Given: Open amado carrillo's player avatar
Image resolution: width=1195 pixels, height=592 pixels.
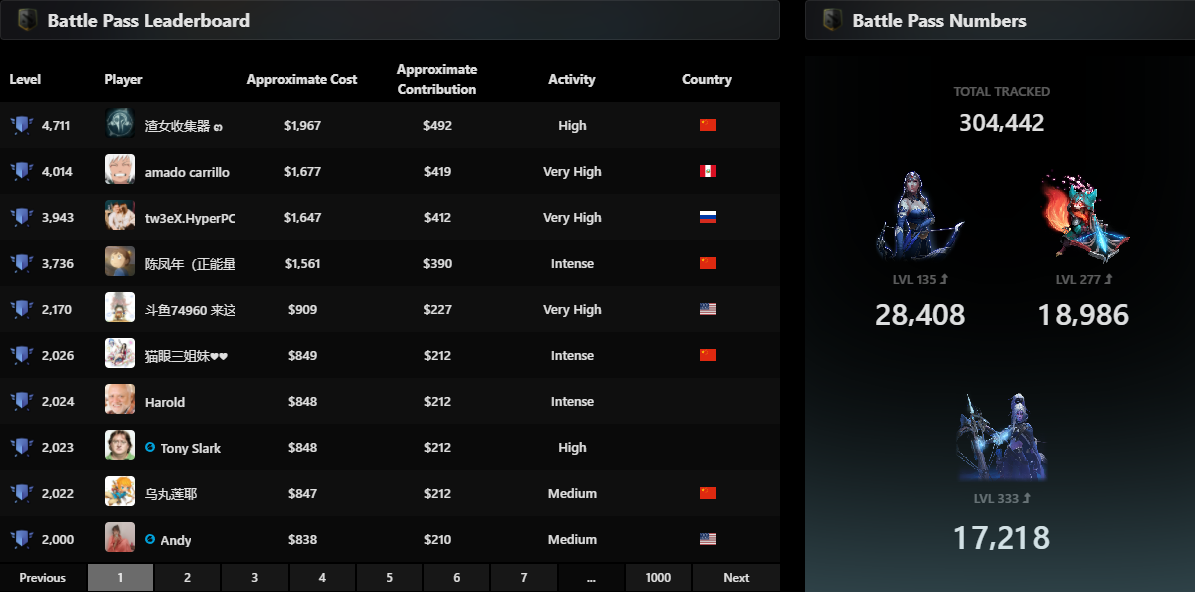Looking at the screenshot, I should [120, 170].
